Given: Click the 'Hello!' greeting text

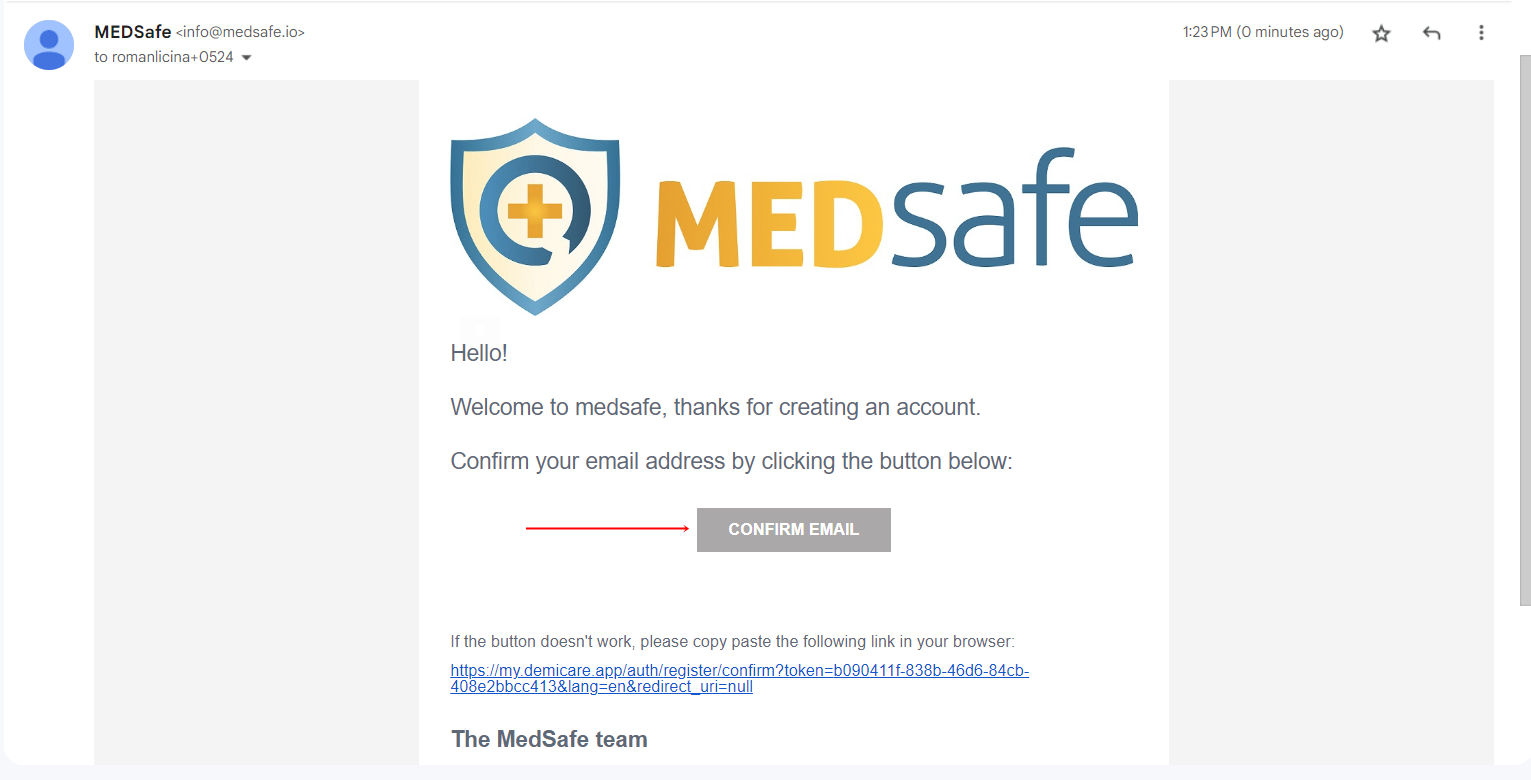Looking at the screenshot, I should [479, 353].
